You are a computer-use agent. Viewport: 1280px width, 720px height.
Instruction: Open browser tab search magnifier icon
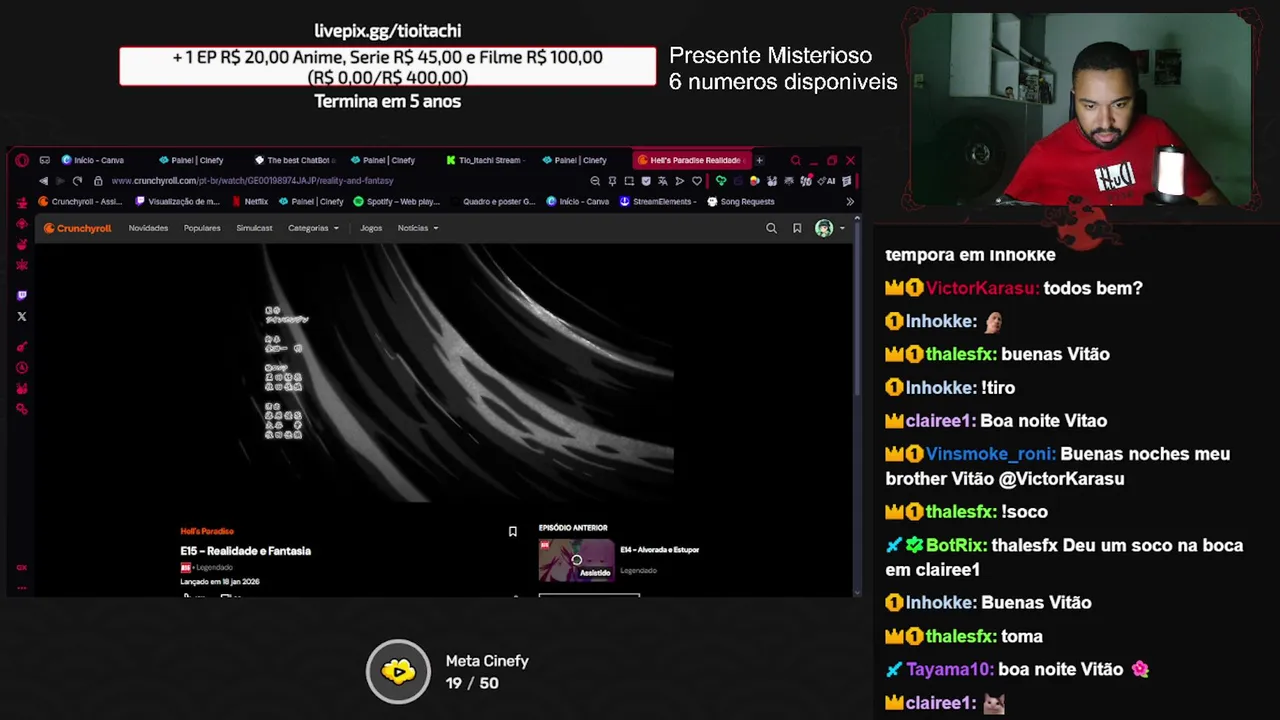(x=795, y=160)
